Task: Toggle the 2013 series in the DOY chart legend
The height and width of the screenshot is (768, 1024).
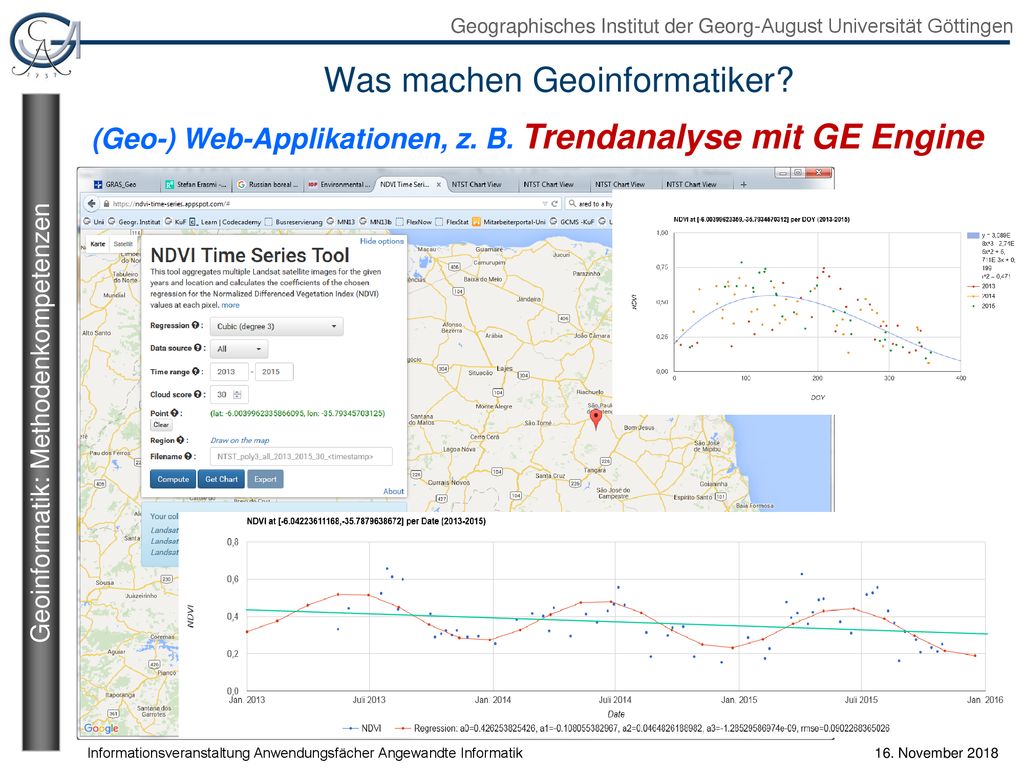Action: click(982, 286)
